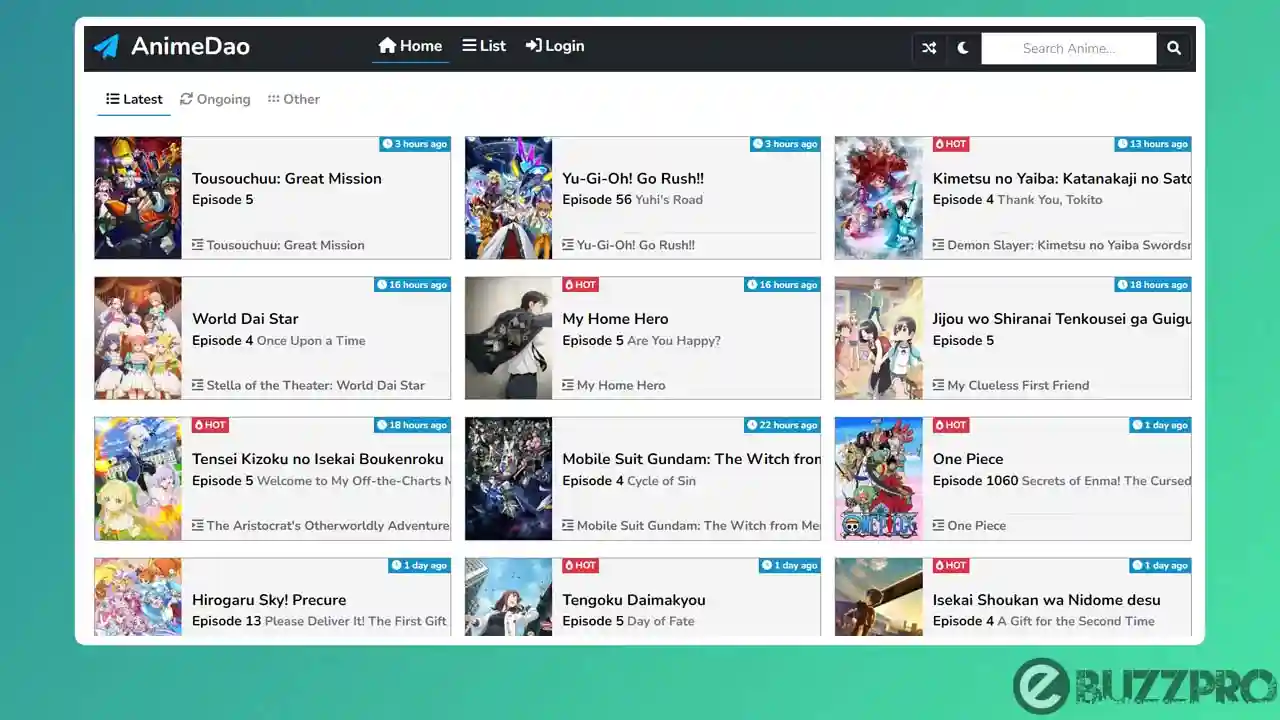The width and height of the screenshot is (1280, 720).
Task: Open the random anime shuffle icon
Action: point(929,48)
